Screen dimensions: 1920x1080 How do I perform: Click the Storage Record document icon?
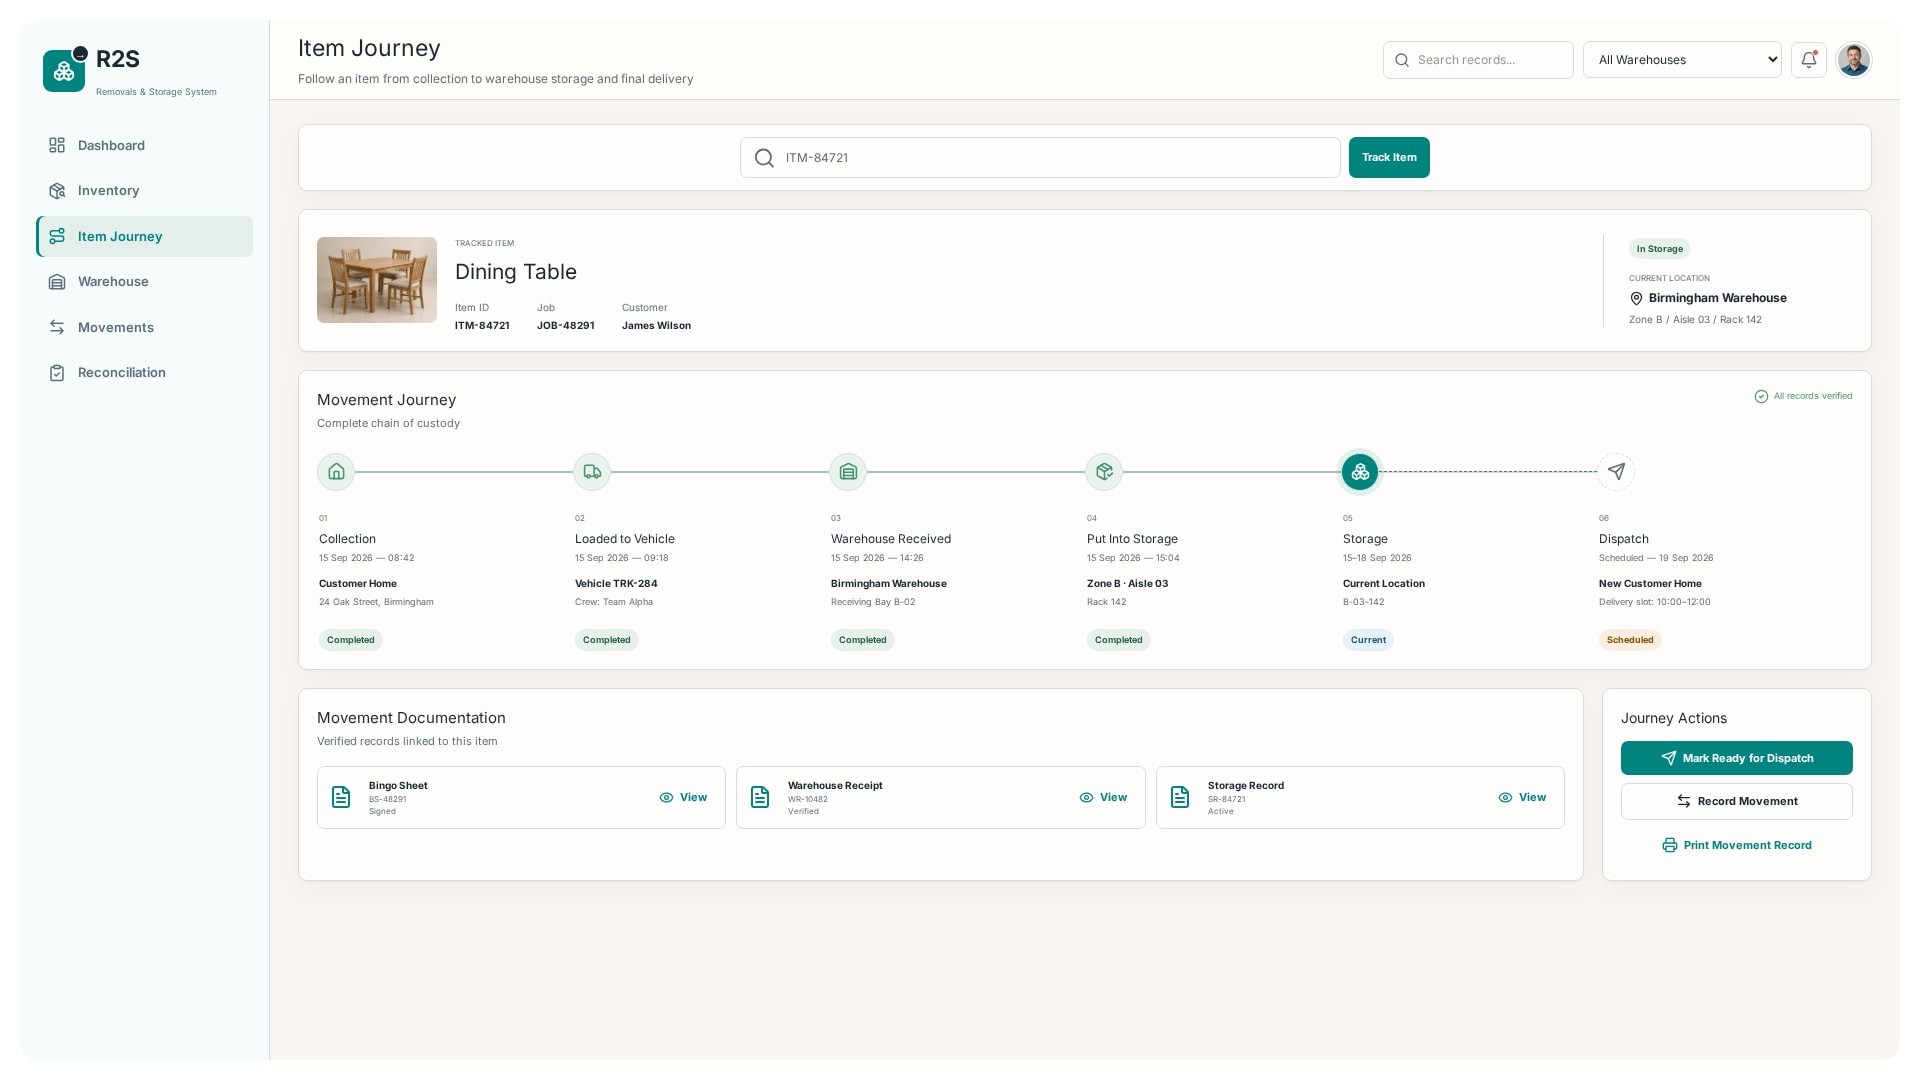coord(1180,797)
